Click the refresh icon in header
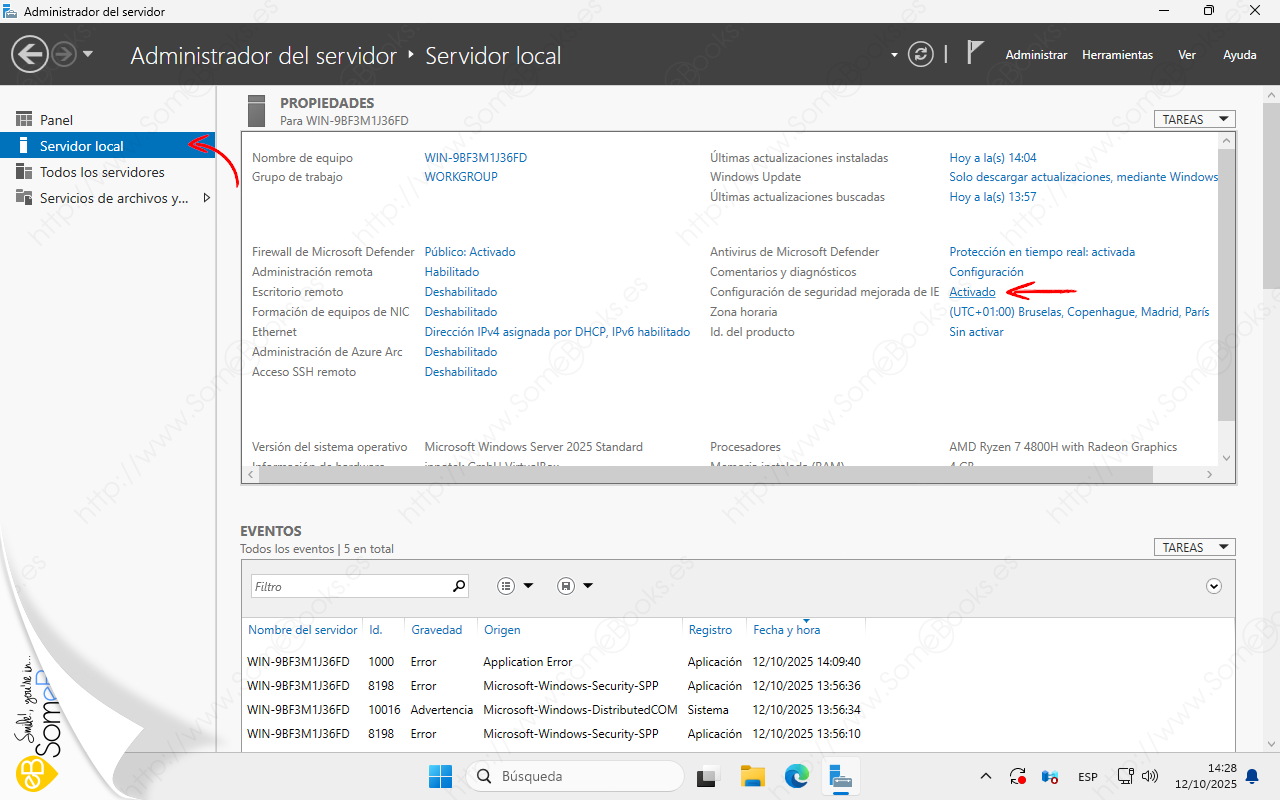This screenshot has width=1280, height=800. (x=920, y=54)
